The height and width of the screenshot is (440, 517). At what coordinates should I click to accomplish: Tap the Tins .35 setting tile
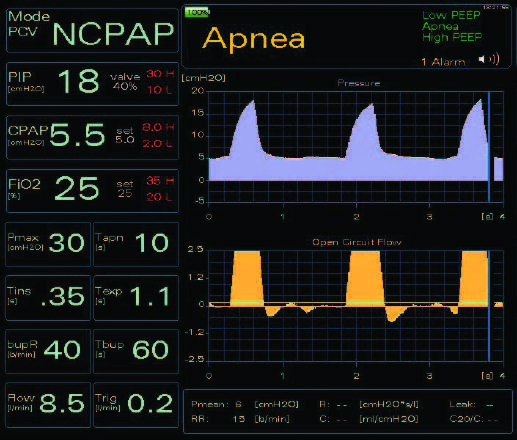pyautogui.click(x=48, y=298)
